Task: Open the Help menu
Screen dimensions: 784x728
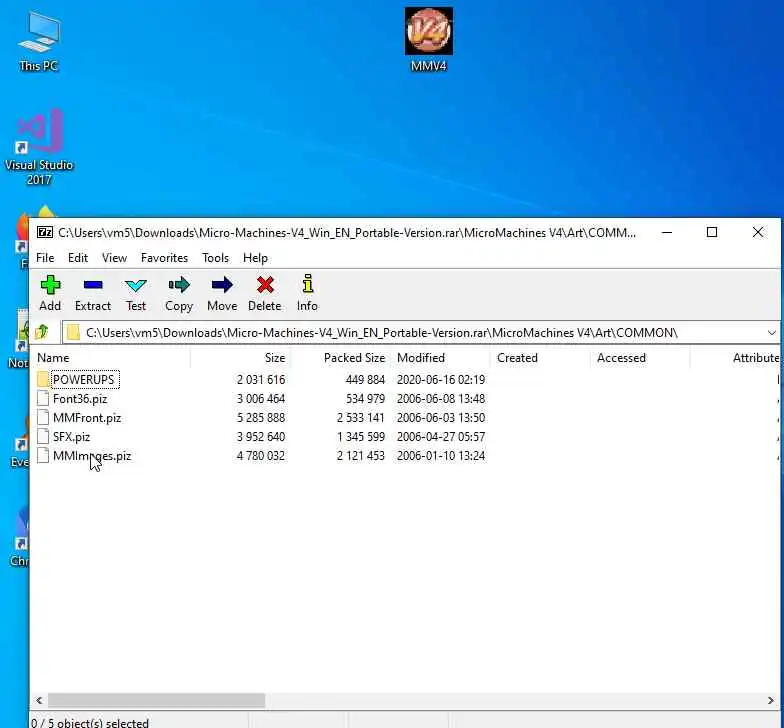Action: (x=256, y=258)
